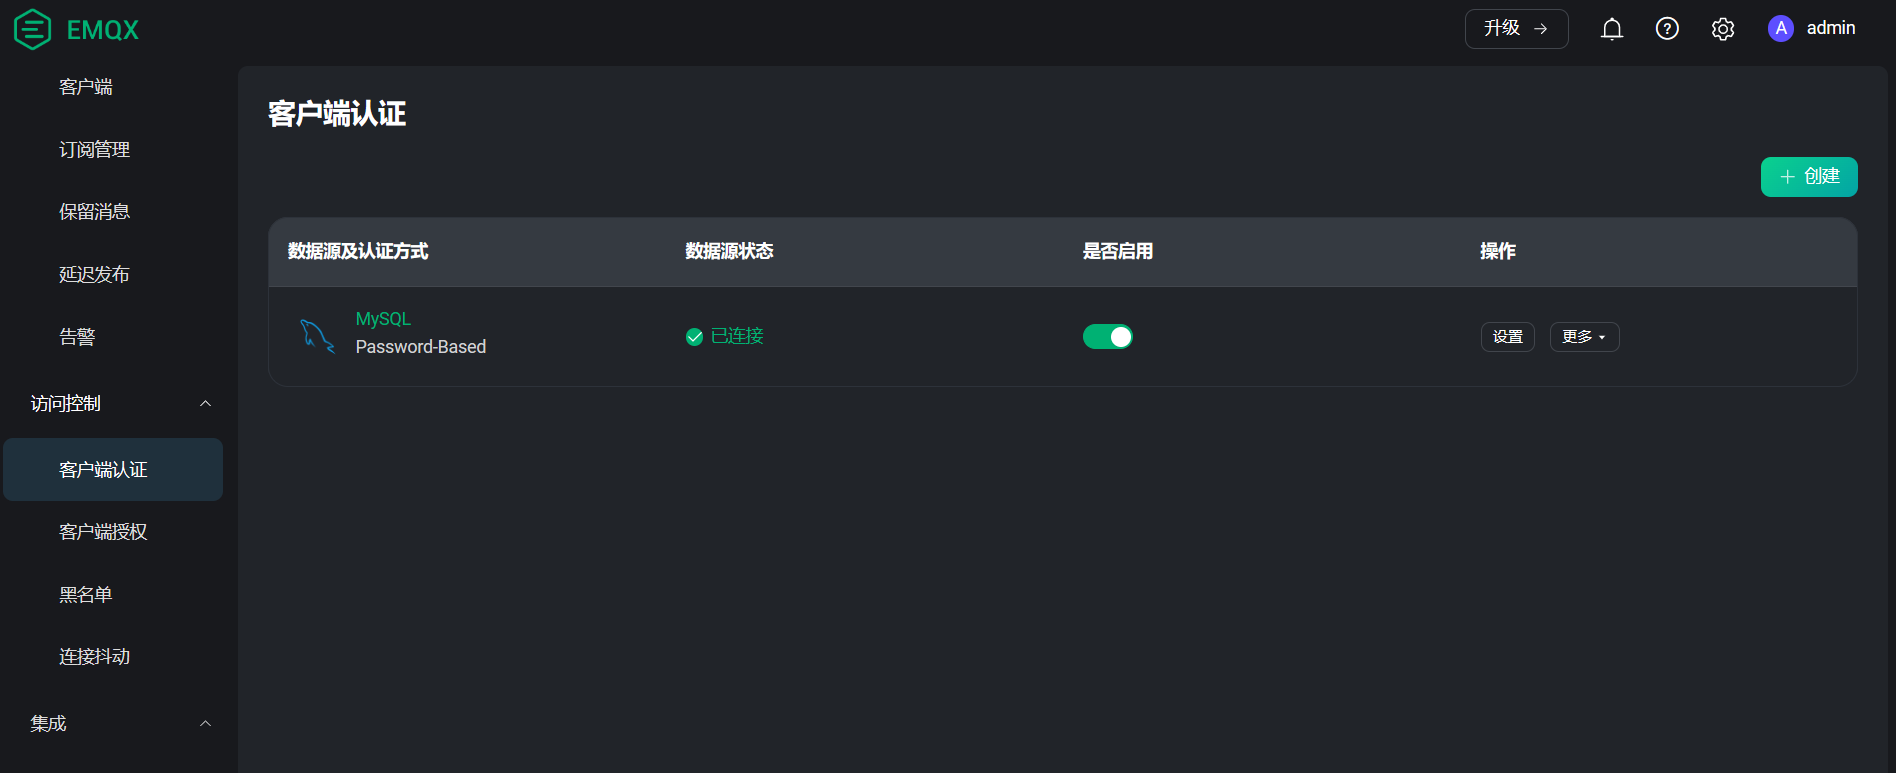Viewport: 1896px width, 773px height.
Task: Click the 升级 upgrade button
Action: tap(1516, 29)
